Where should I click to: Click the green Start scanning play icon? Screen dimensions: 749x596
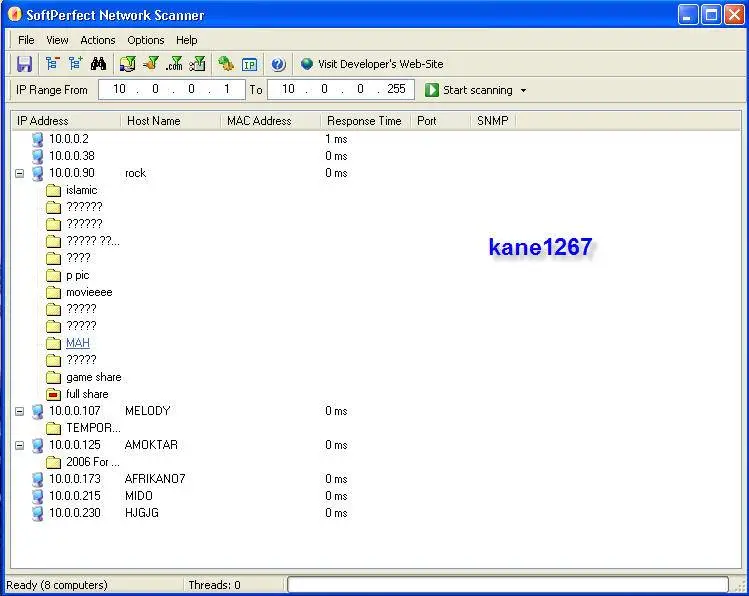tap(431, 90)
